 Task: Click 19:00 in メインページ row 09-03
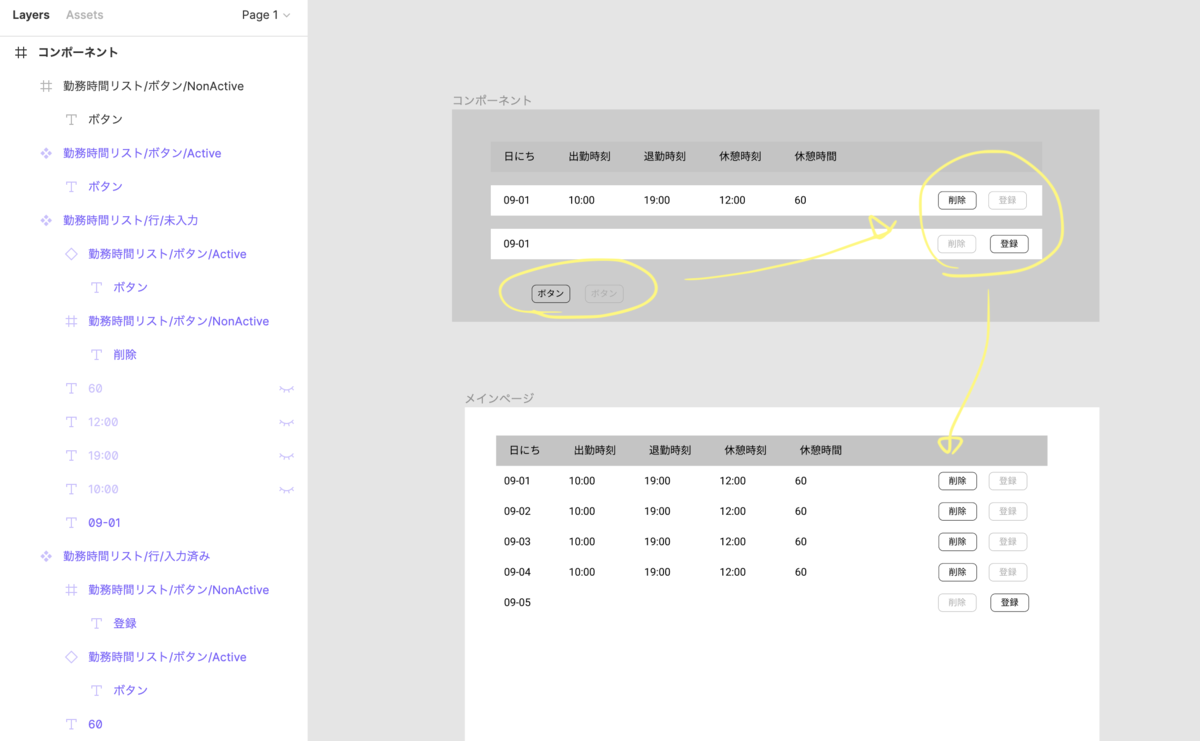coord(657,542)
